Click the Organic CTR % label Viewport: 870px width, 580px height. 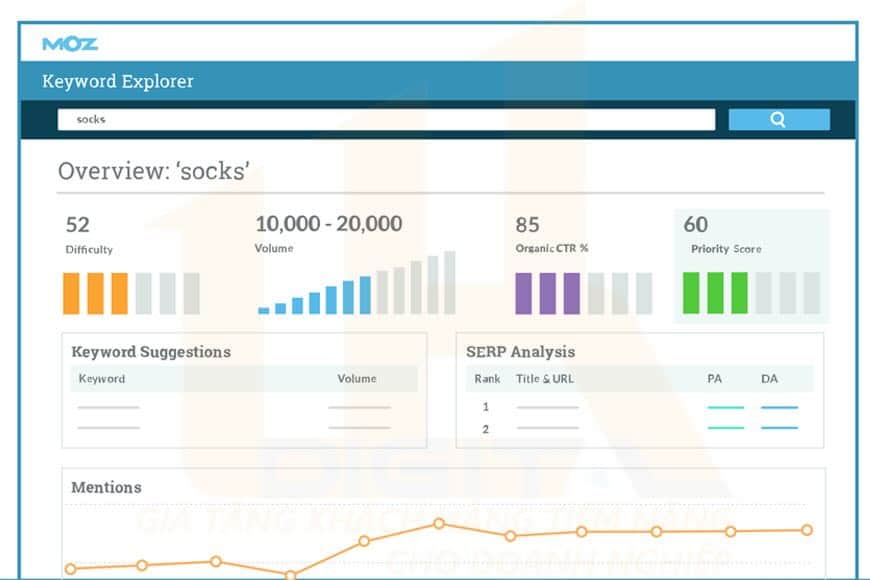coord(552,248)
